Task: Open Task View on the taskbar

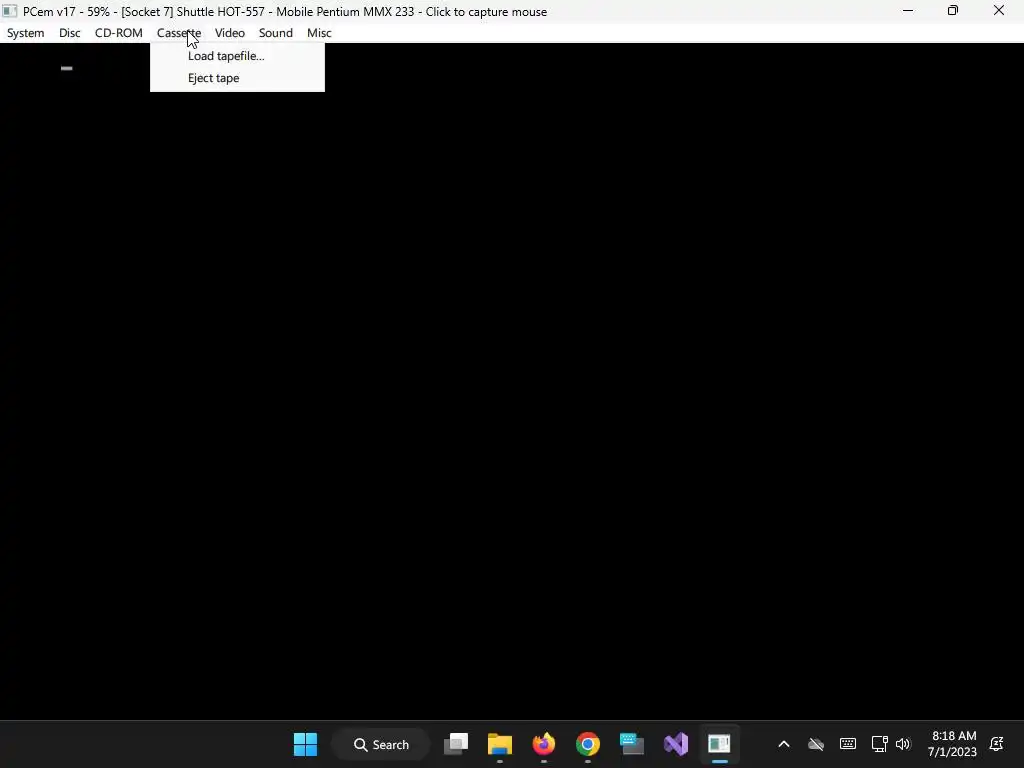Action: [456, 744]
